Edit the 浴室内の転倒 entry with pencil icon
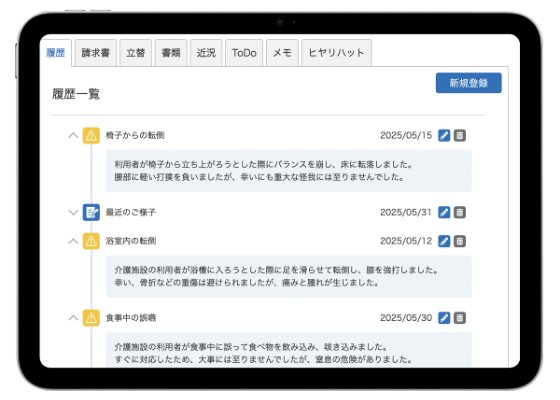Viewport: 560px width, 400px height. (x=444, y=241)
